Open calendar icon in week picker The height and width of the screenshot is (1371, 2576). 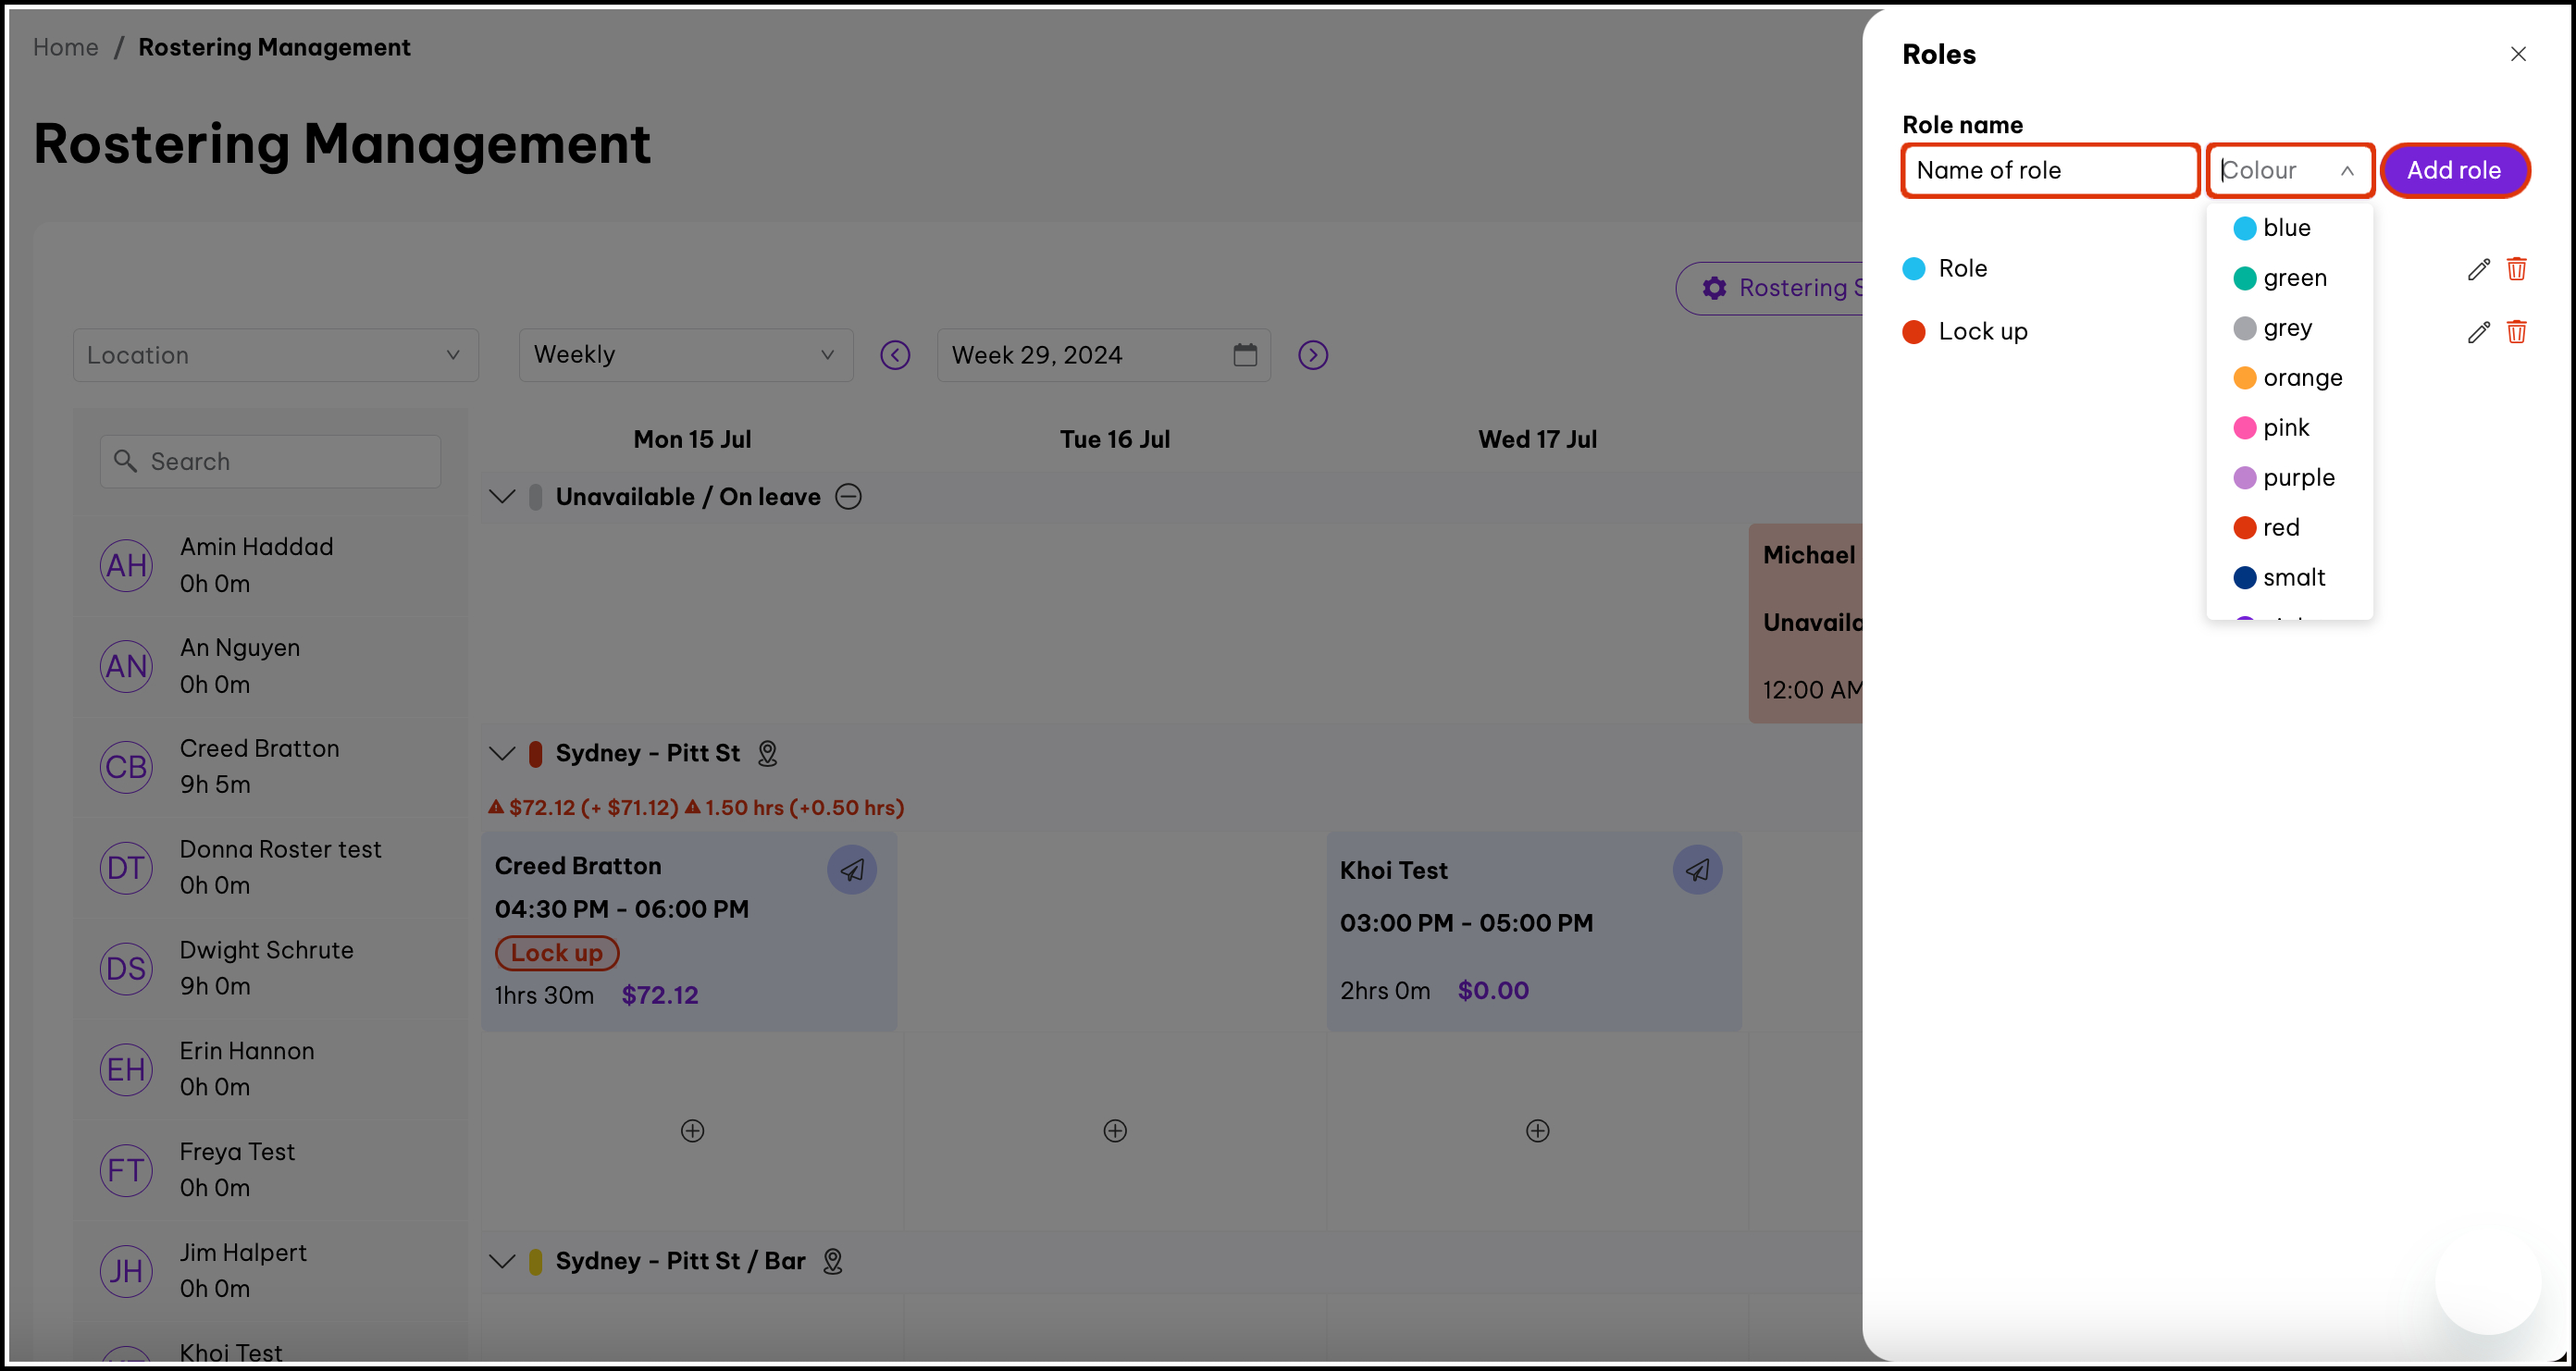(1244, 355)
